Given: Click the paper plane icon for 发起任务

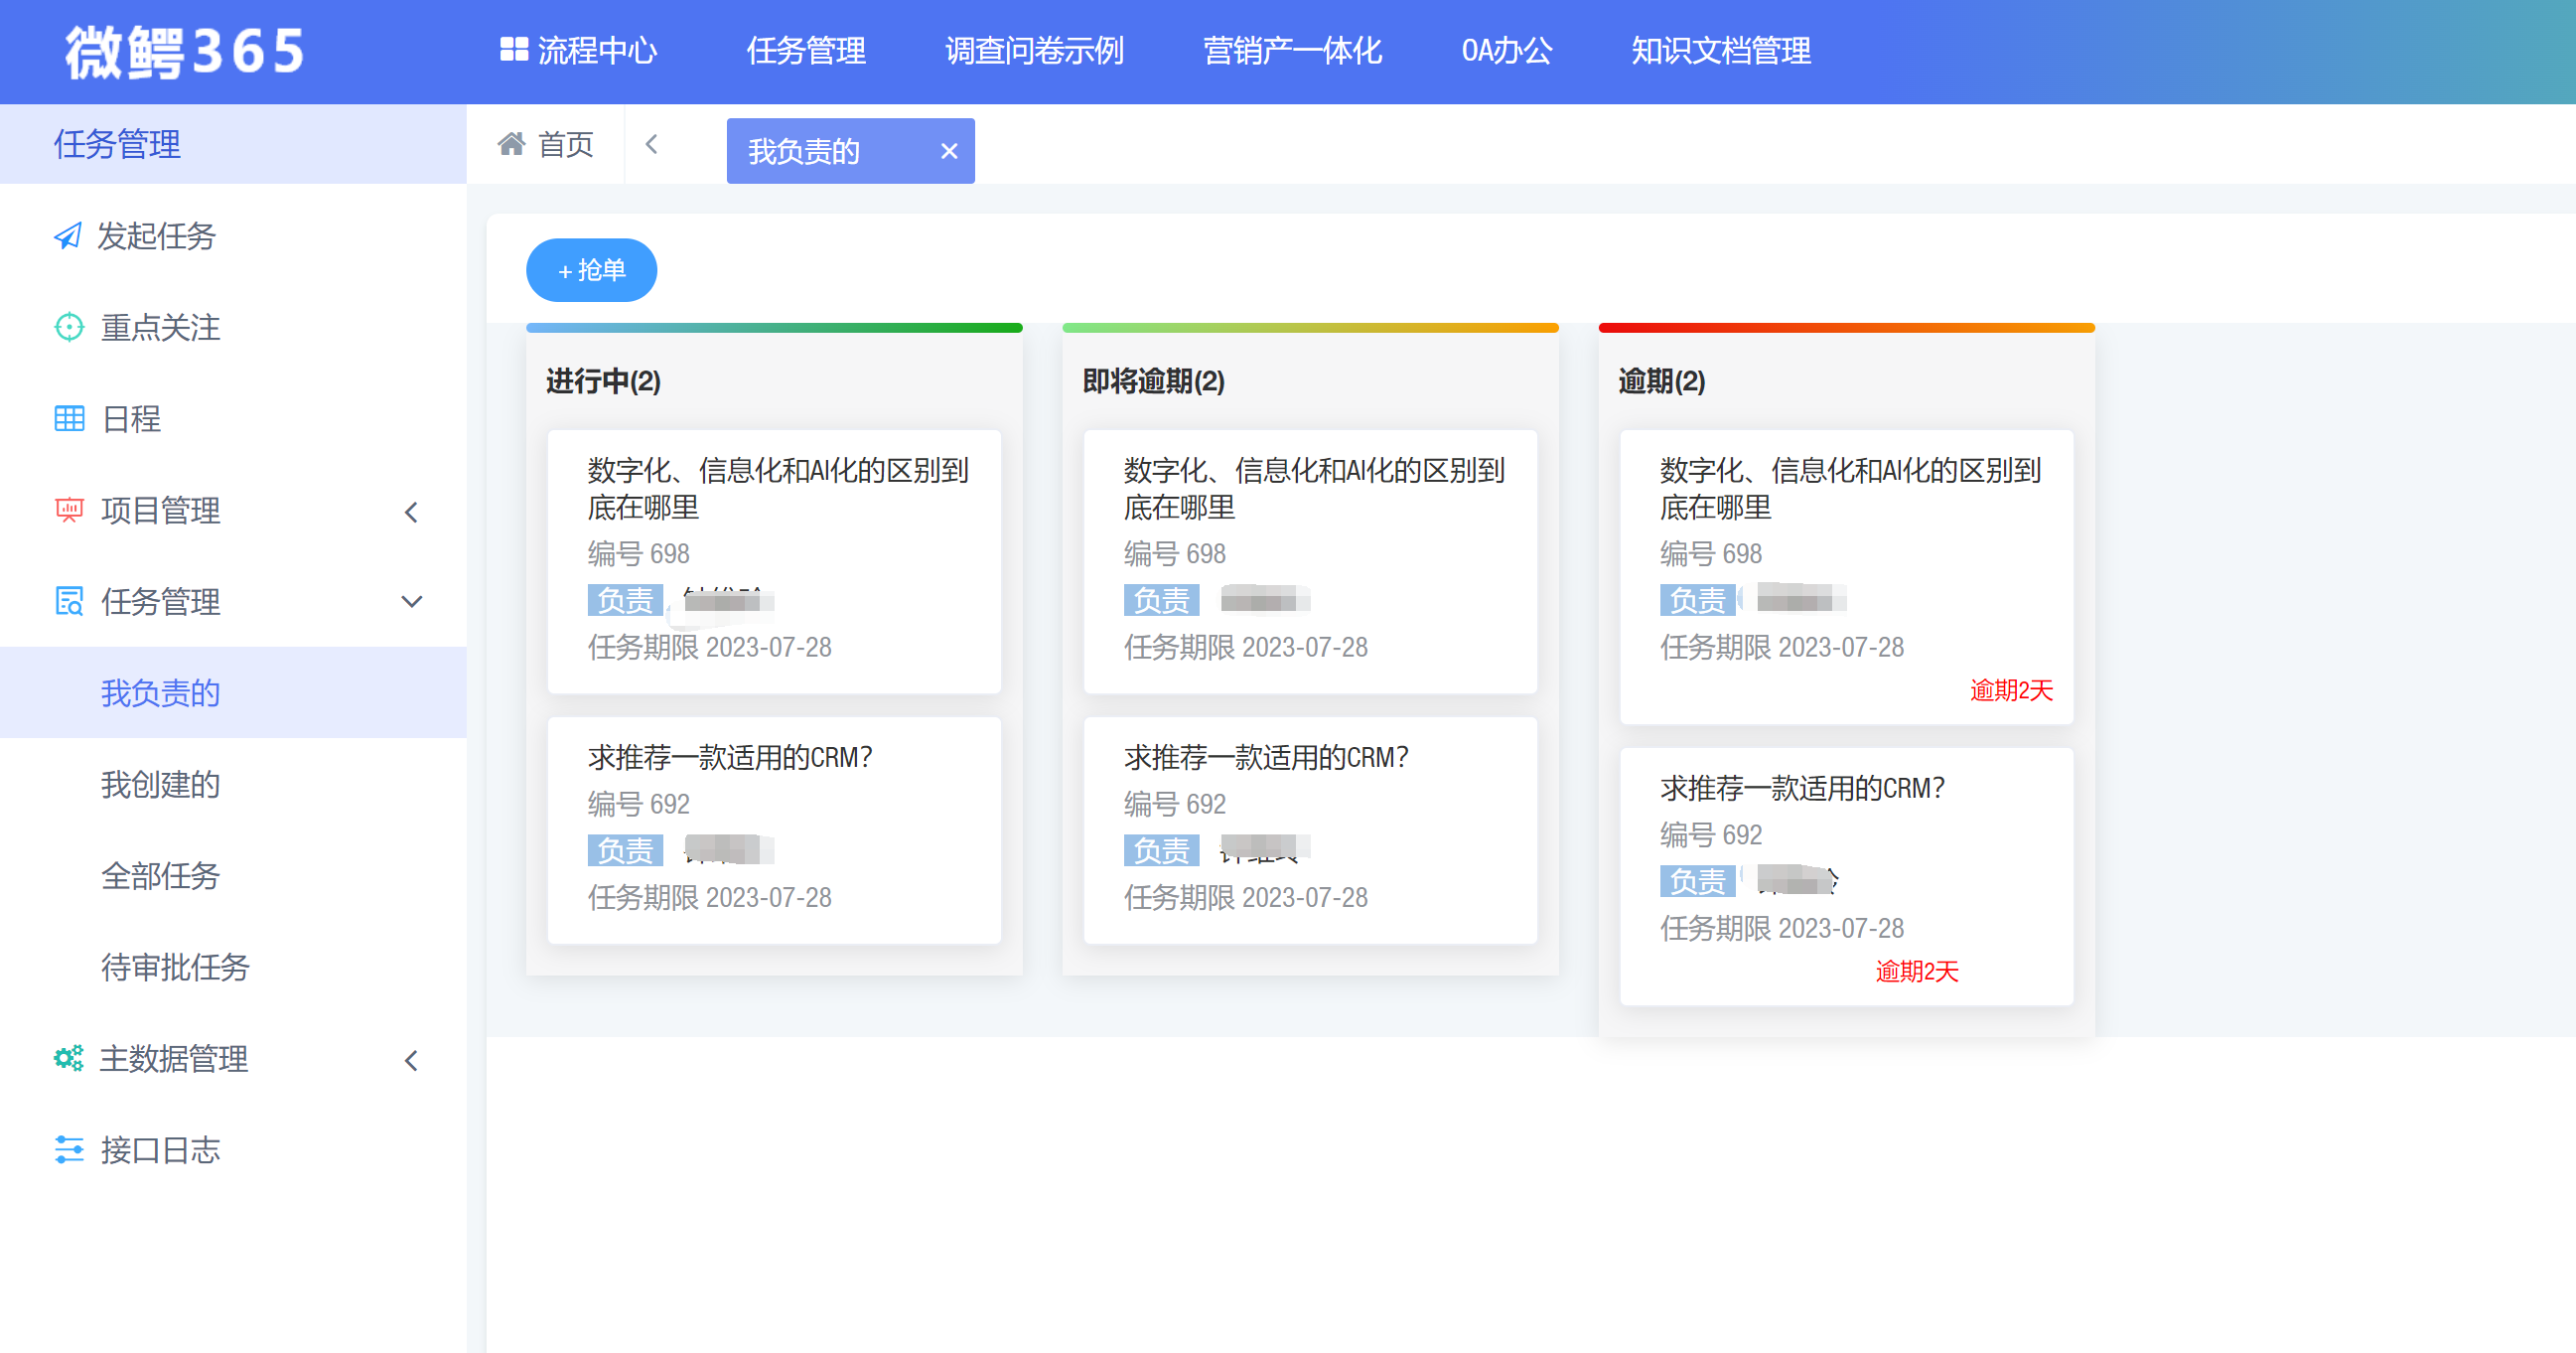Looking at the screenshot, I should click(68, 236).
